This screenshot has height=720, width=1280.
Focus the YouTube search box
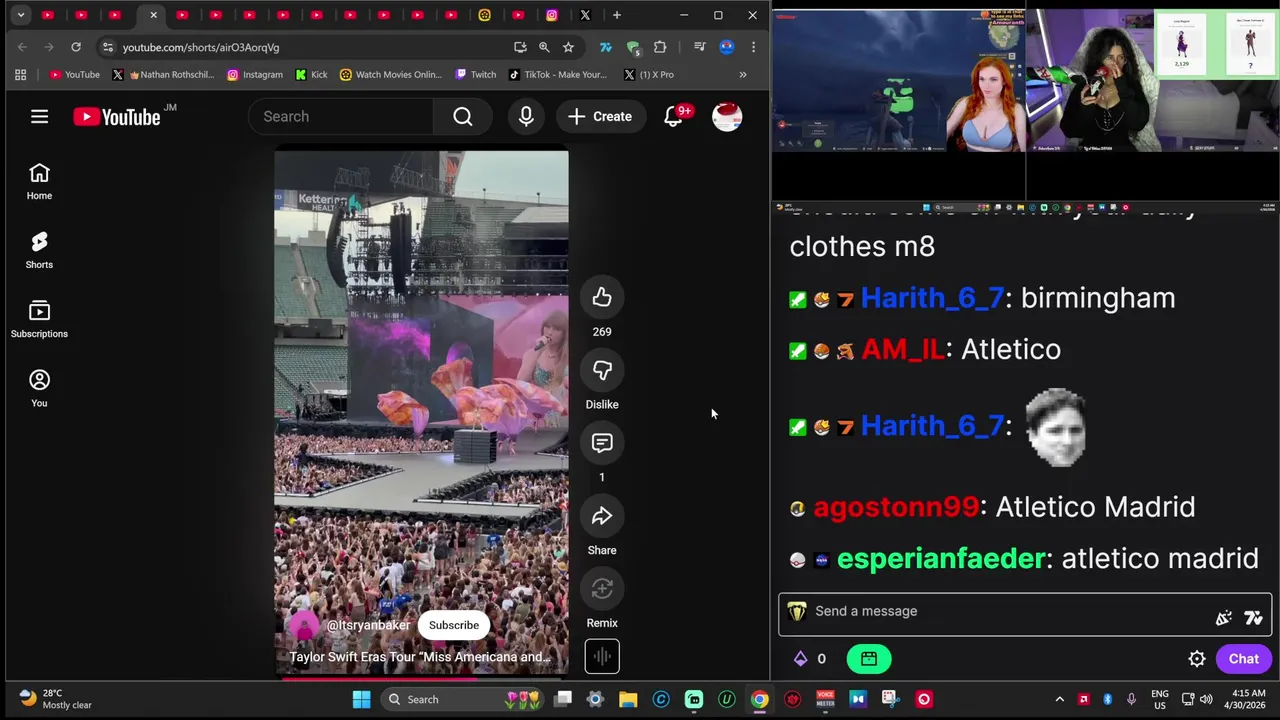click(340, 117)
